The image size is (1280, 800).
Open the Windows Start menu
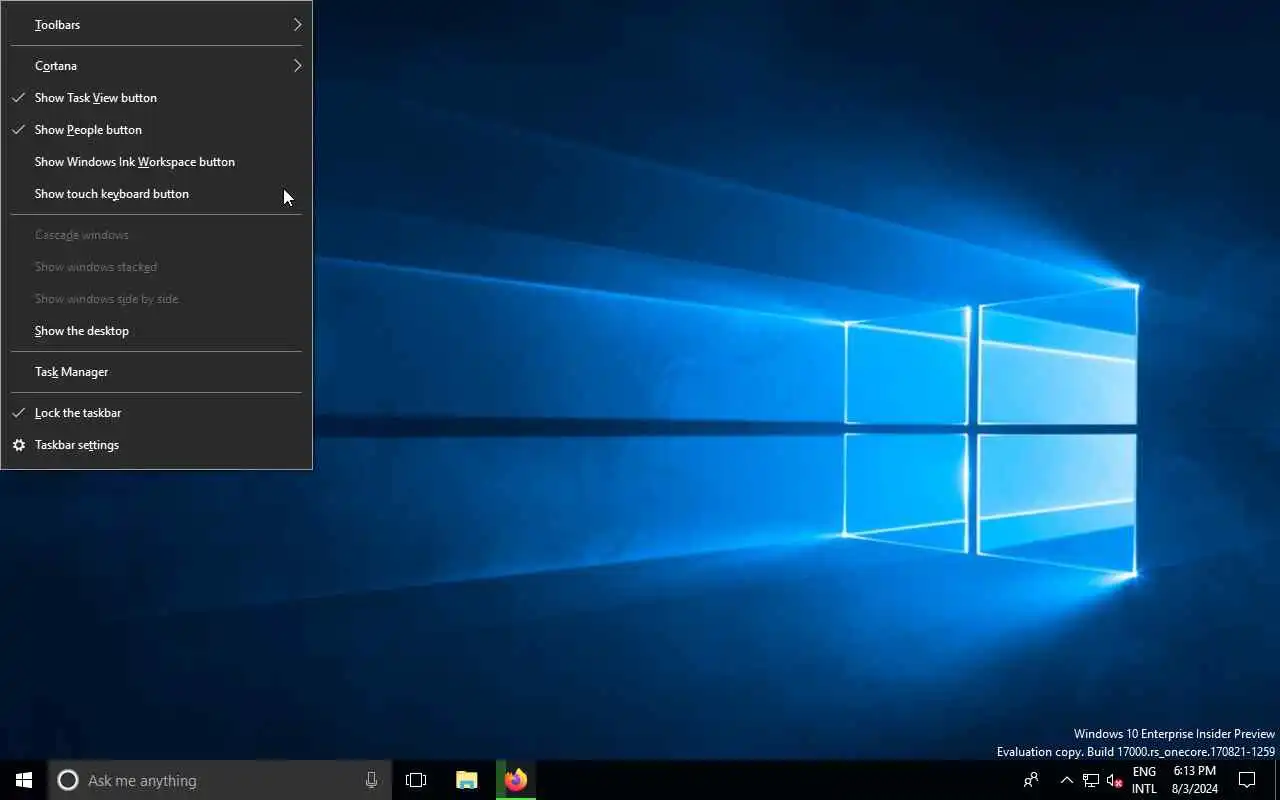click(x=24, y=780)
